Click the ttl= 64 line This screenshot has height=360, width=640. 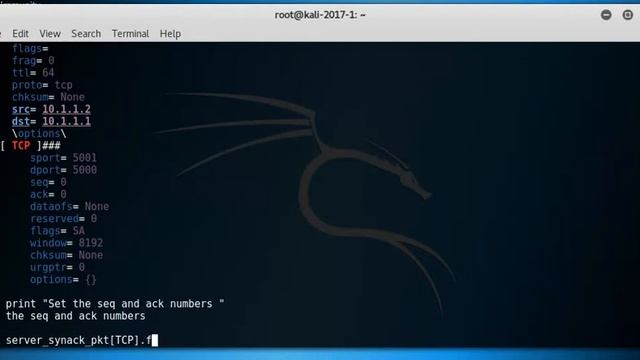33,73
